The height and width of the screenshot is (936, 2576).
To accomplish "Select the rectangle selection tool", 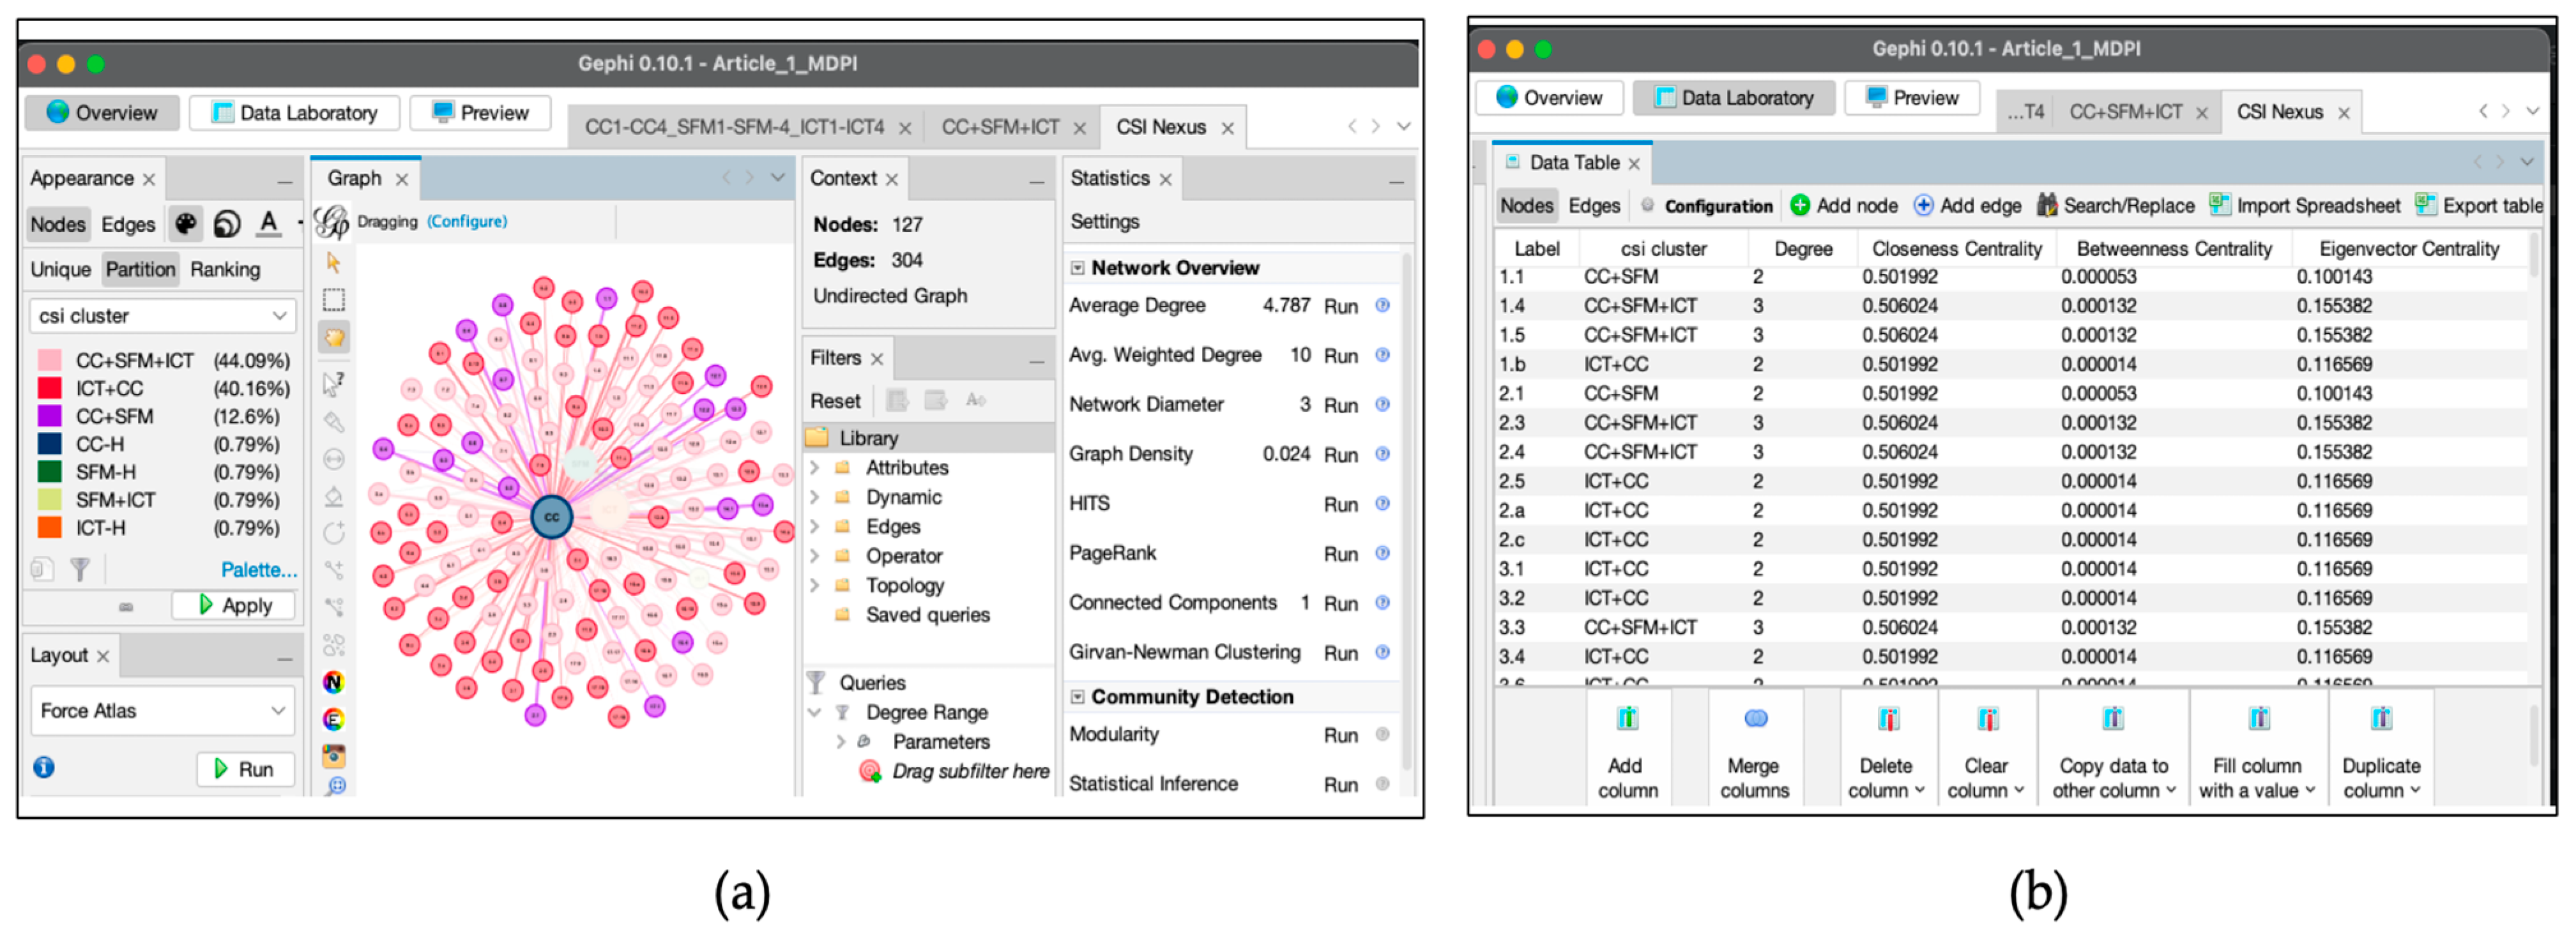I will (x=334, y=300).
